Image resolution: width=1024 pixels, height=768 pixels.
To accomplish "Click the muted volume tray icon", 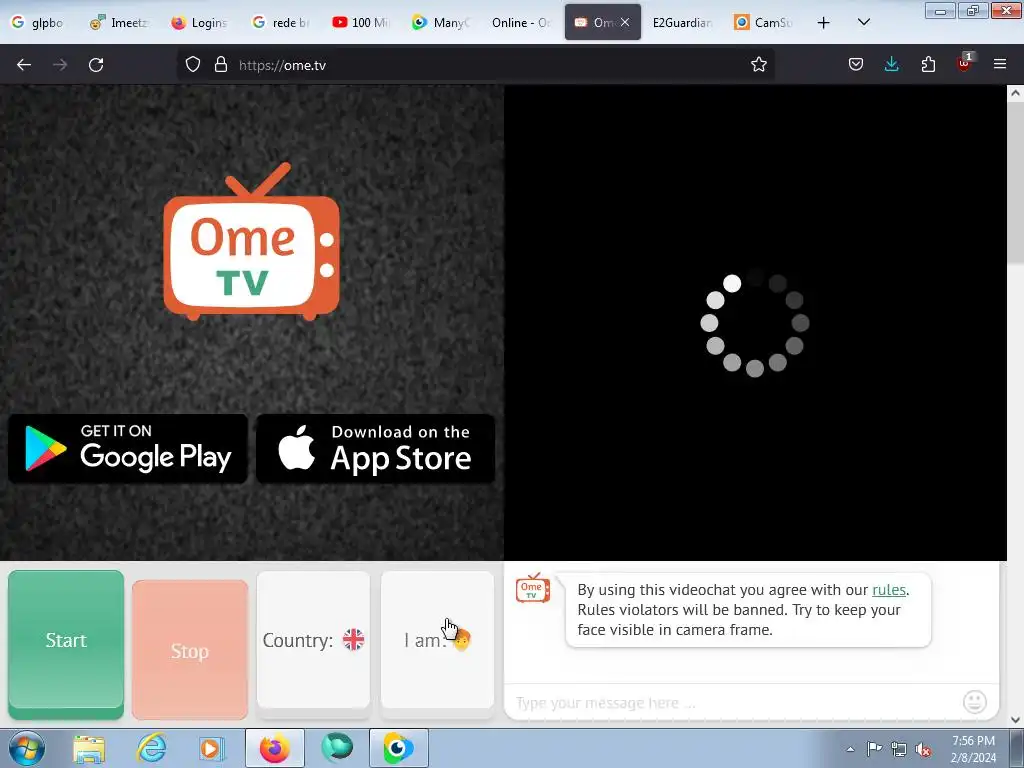I will click(x=923, y=749).
